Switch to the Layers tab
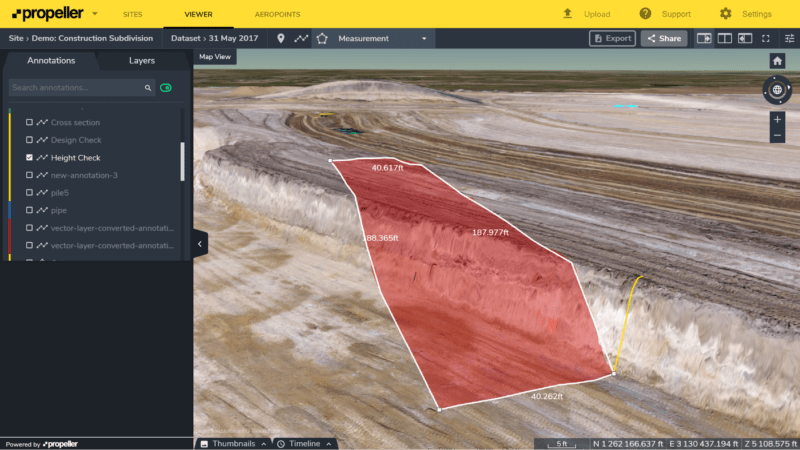This screenshot has height=450, width=800. point(142,60)
